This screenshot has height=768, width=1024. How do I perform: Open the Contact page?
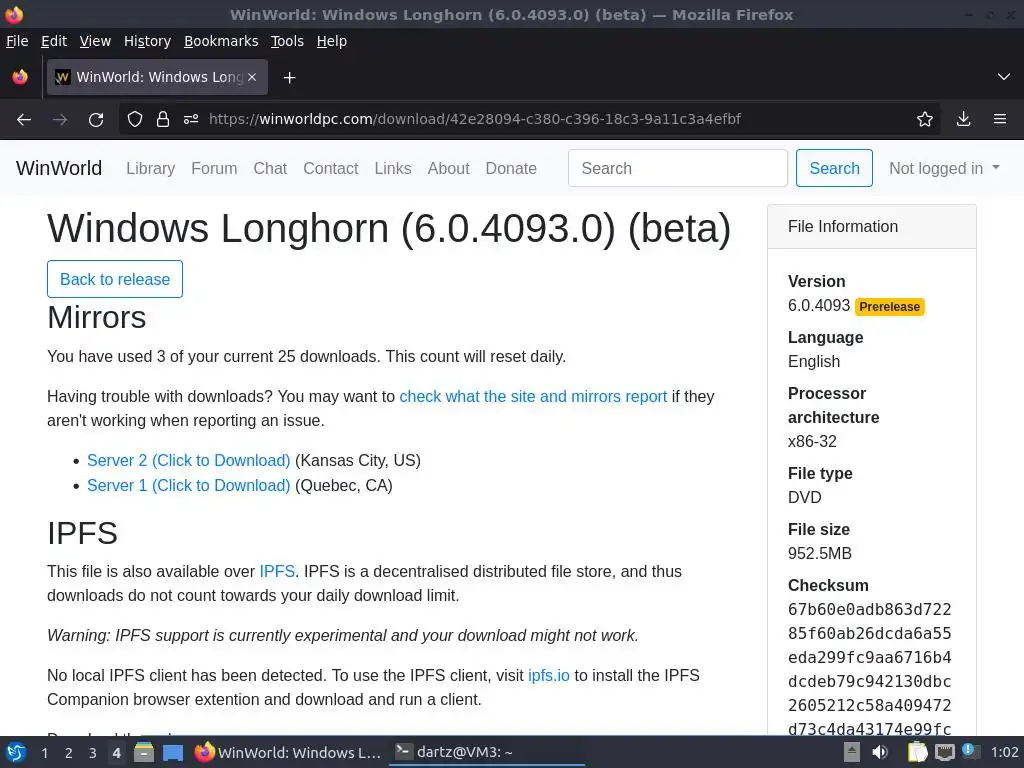(330, 168)
